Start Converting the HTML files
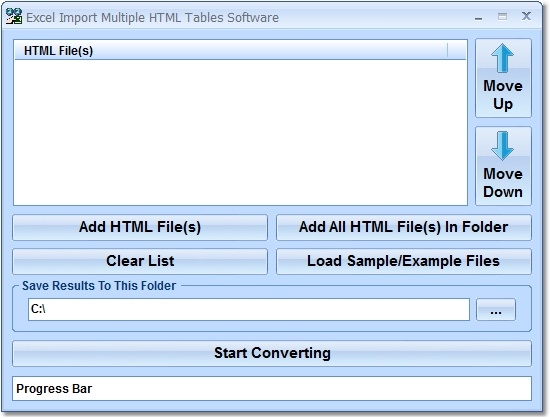The width and height of the screenshot is (550, 419). tap(272, 353)
